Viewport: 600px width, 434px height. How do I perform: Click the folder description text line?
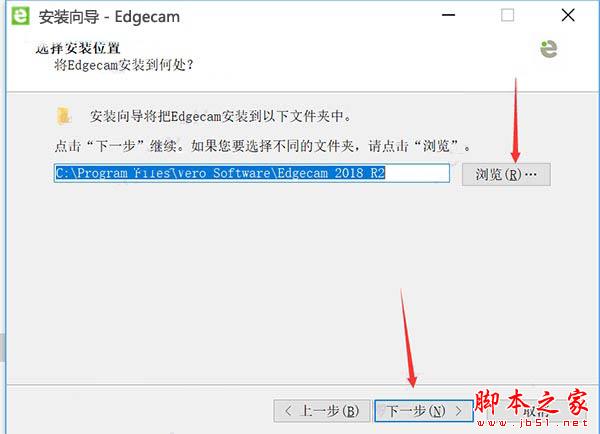pyautogui.click(x=220, y=116)
